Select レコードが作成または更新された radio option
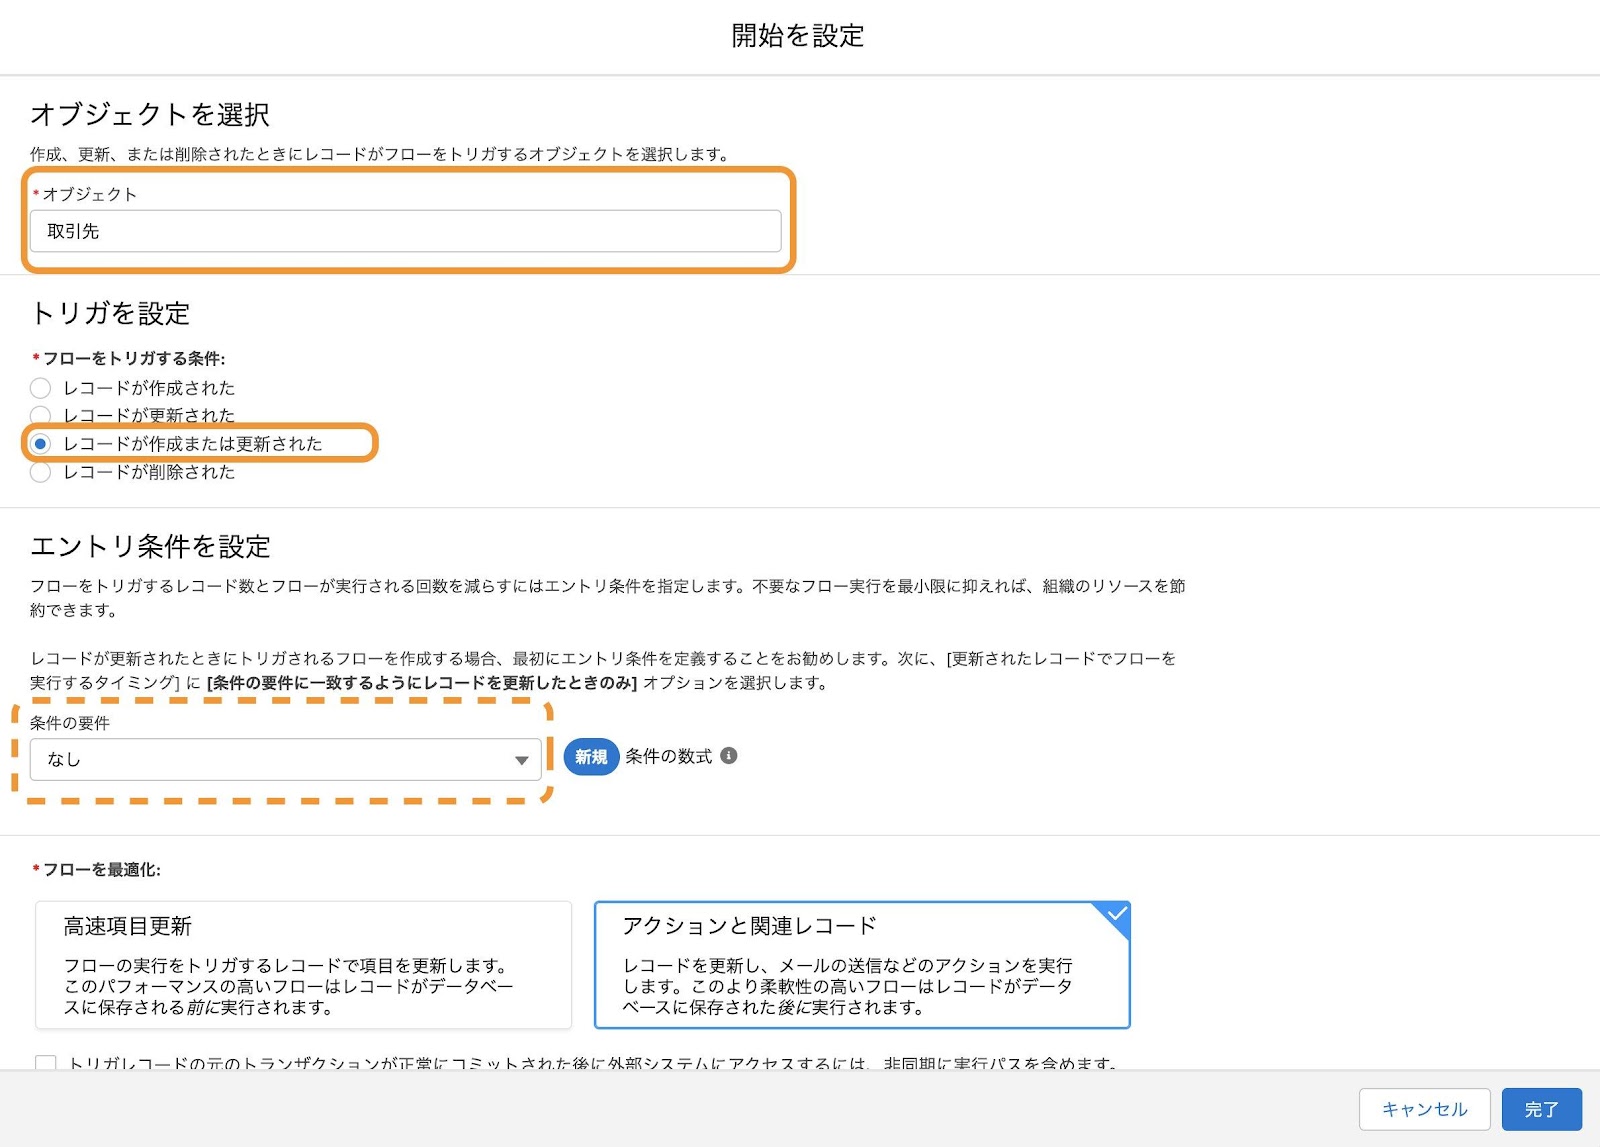This screenshot has height=1147, width=1600. pyautogui.click(x=40, y=444)
